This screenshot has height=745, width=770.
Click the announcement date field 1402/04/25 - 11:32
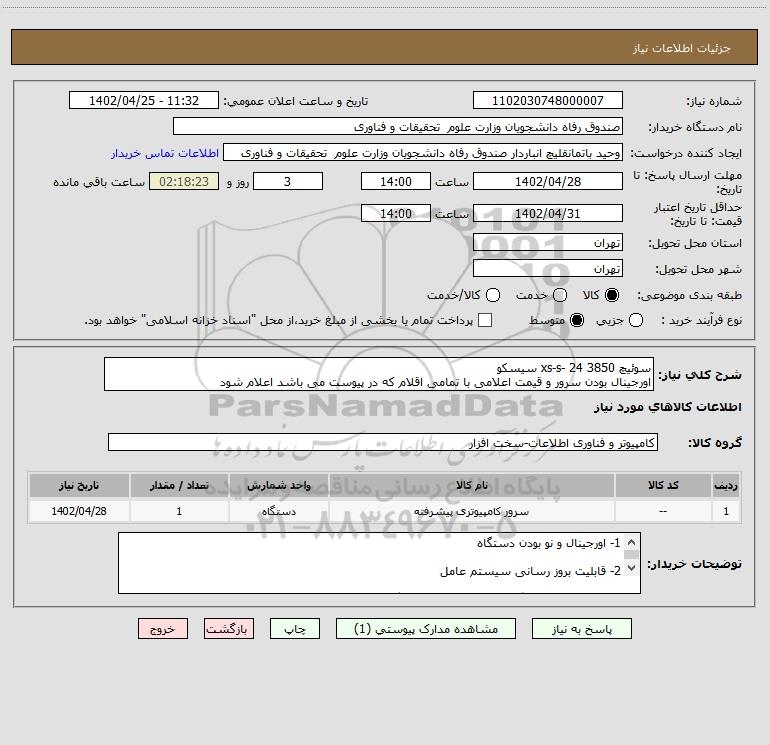coord(144,100)
